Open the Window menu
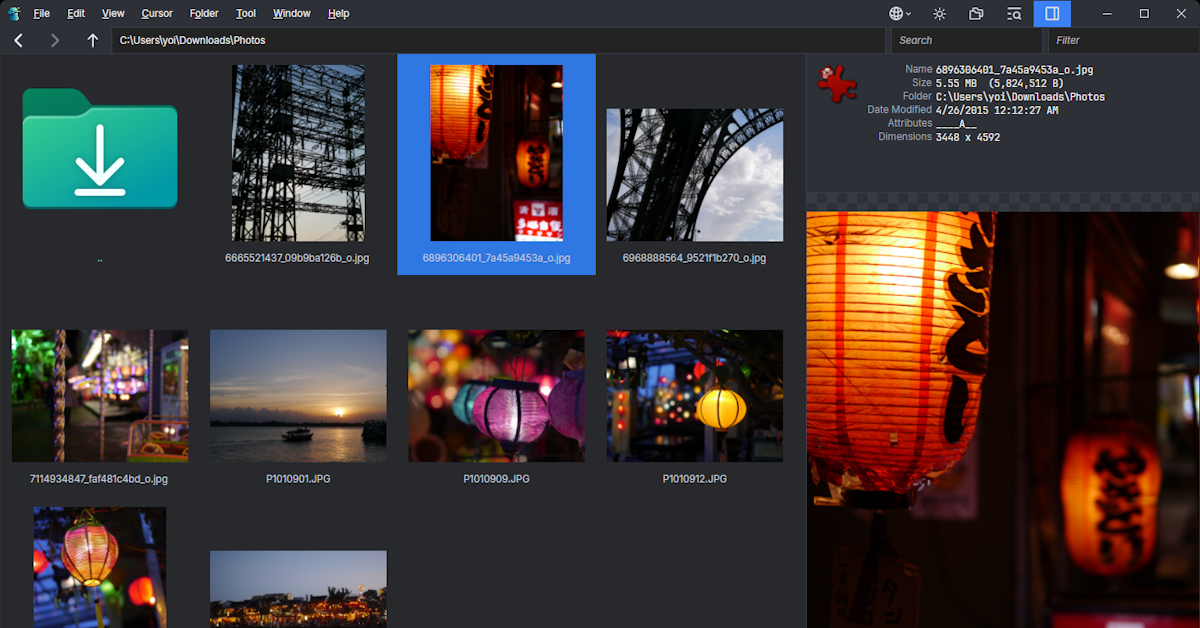Screen dimensions: 1200x628 click(291, 14)
